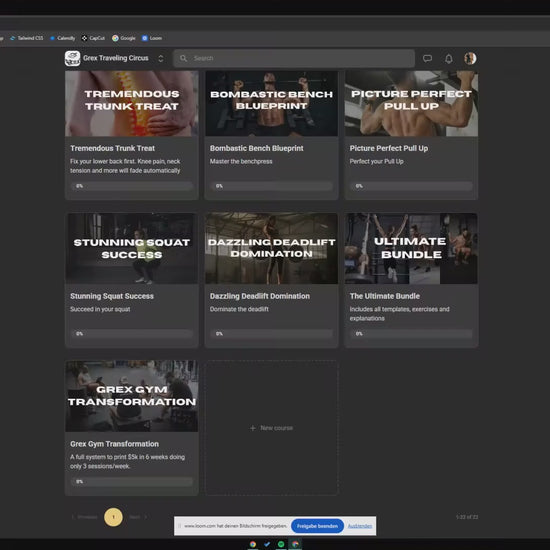Open the chat messages icon
The height and width of the screenshot is (550, 550).
tap(427, 58)
